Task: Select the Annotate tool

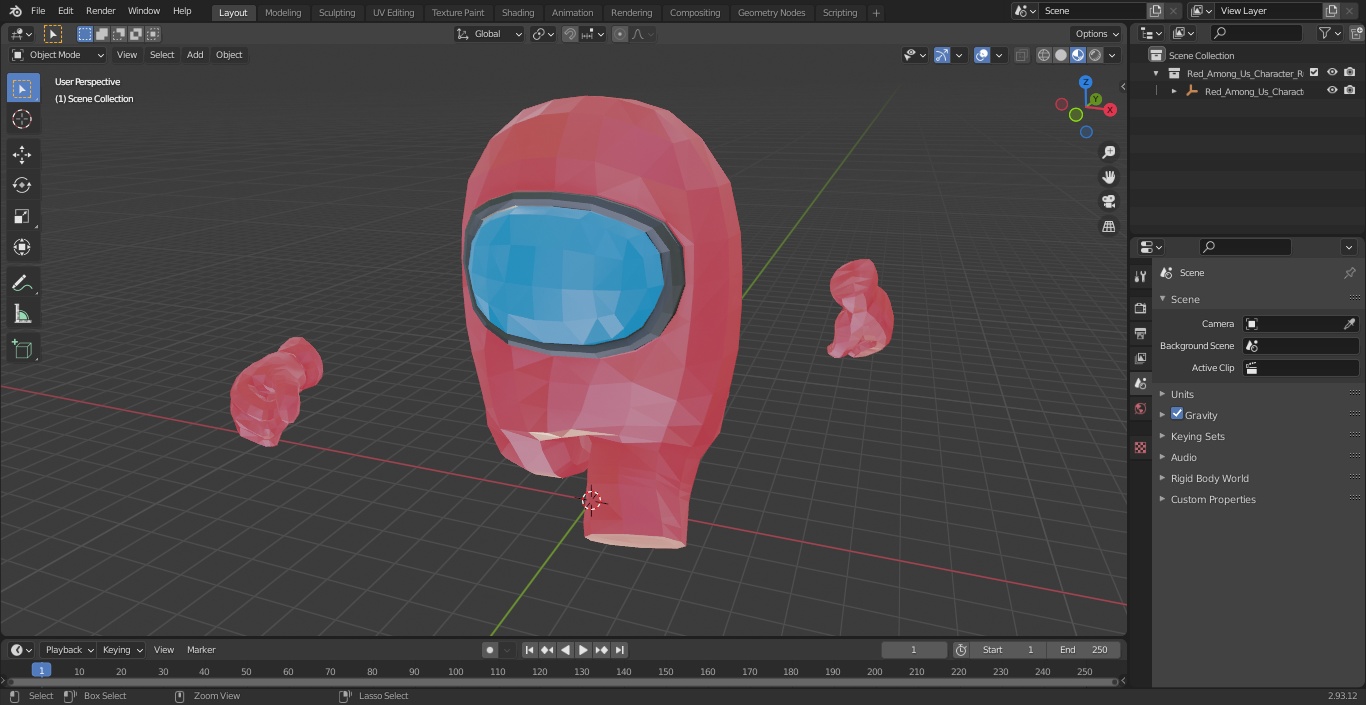Action: pos(22,283)
